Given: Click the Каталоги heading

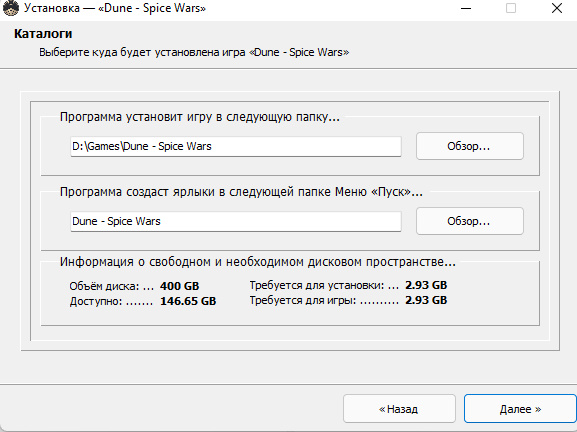Looking at the screenshot, I should [43, 34].
